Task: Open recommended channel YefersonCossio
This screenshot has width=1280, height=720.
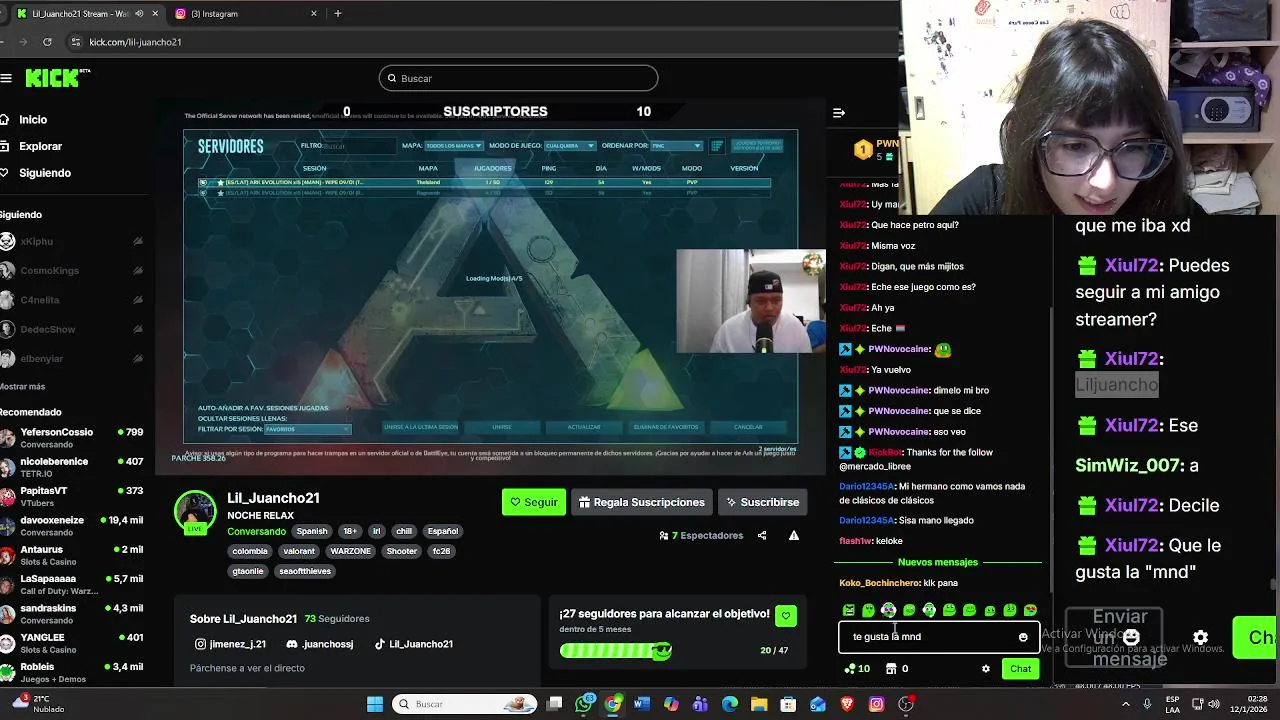Action: point(73,438)
